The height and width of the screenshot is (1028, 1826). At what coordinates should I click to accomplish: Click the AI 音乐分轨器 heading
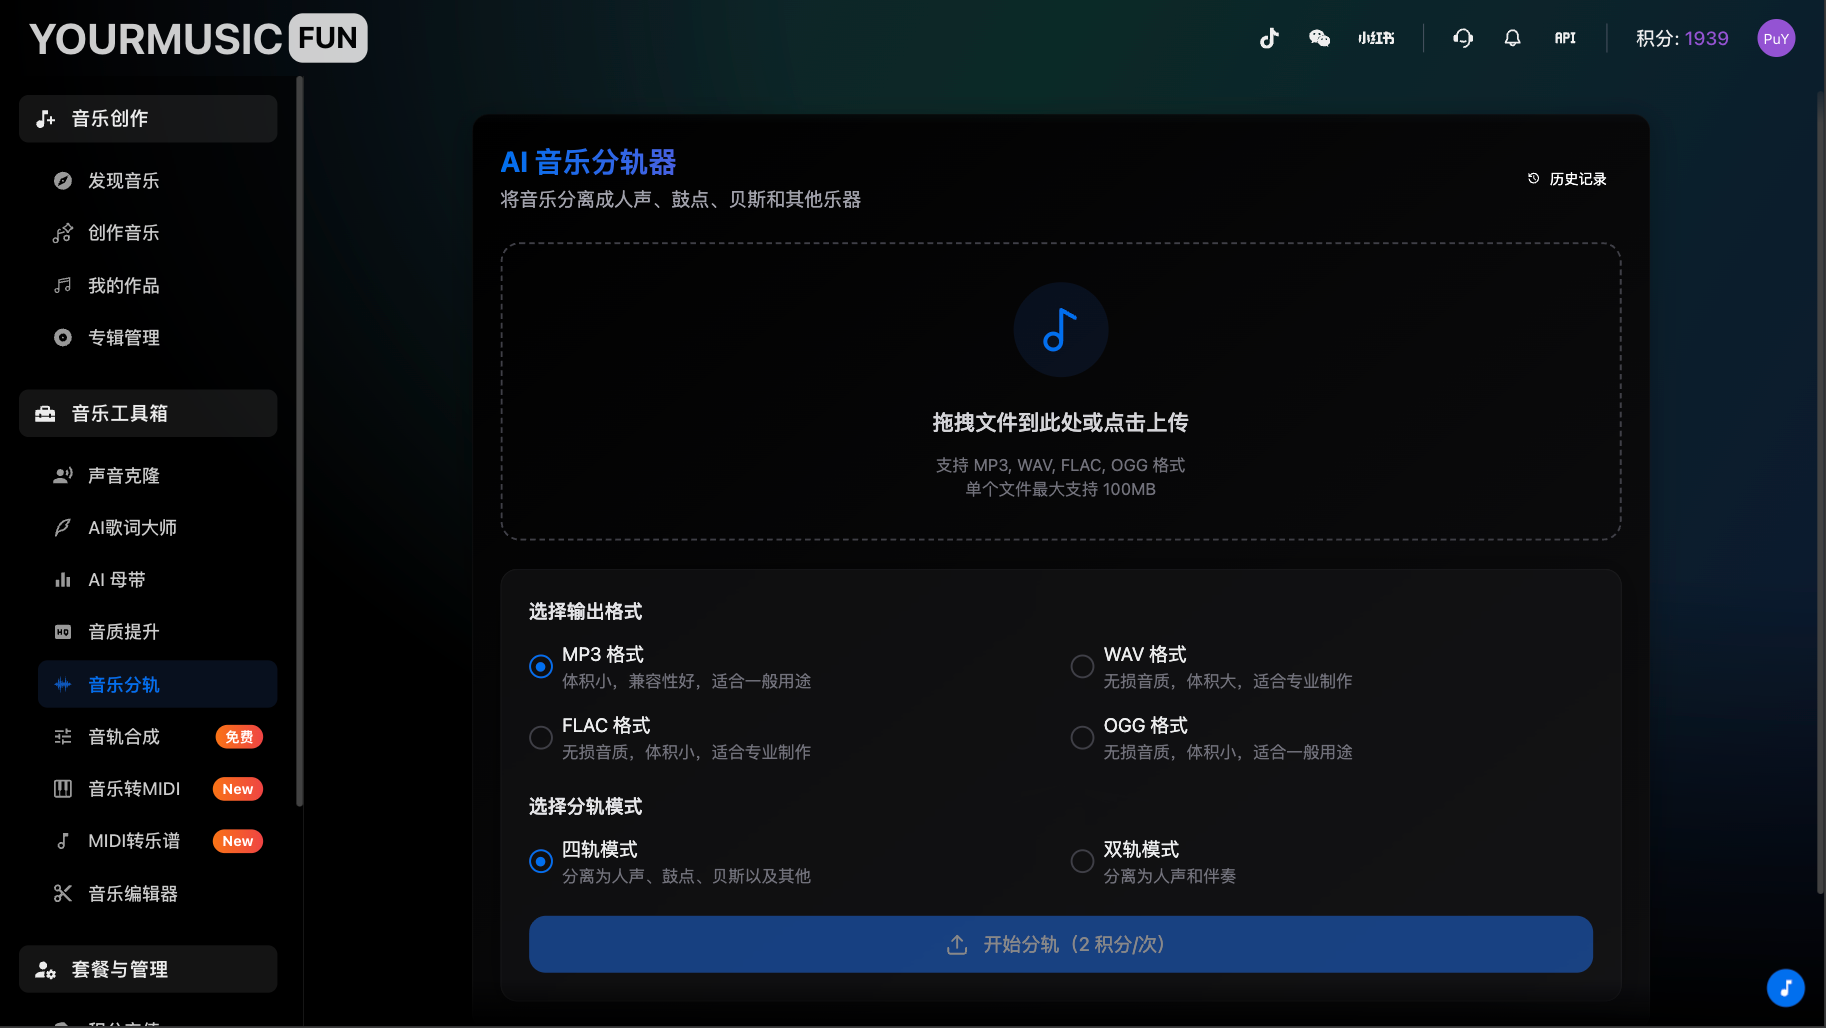[588, 162]
